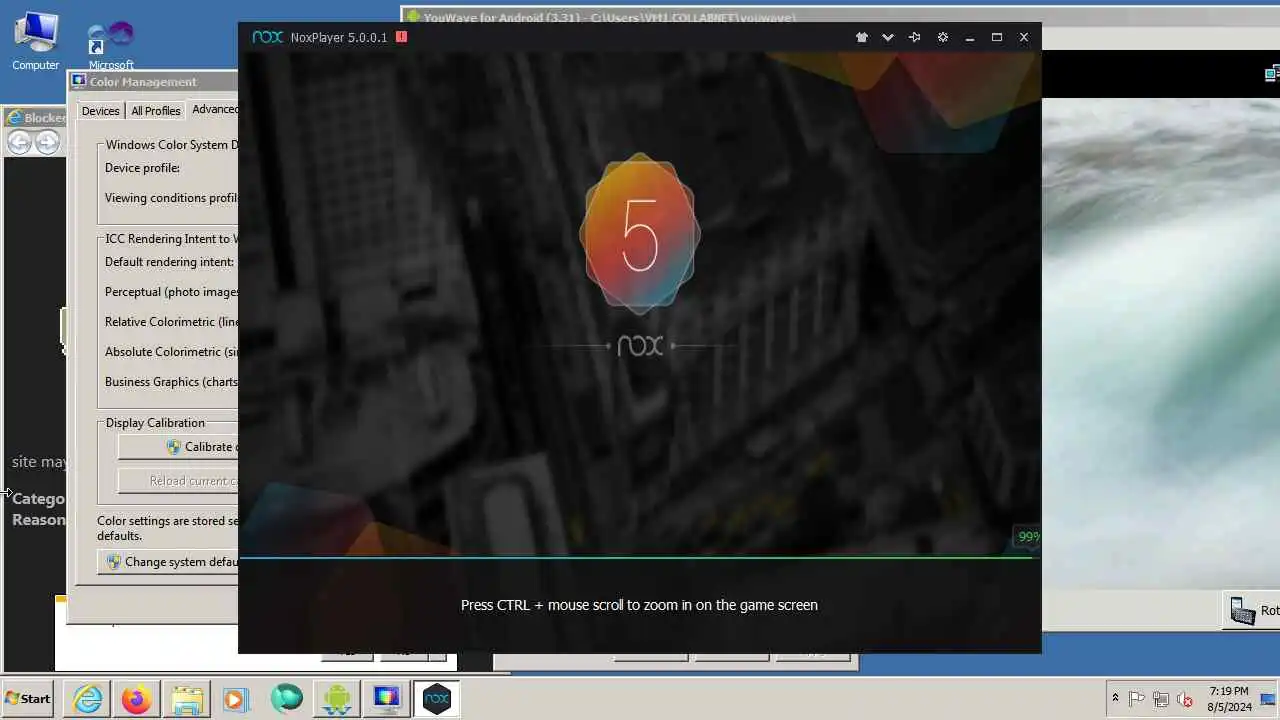Click the Calibrate display button
The image size is (1280, 720).
click(x=178, y=447)
